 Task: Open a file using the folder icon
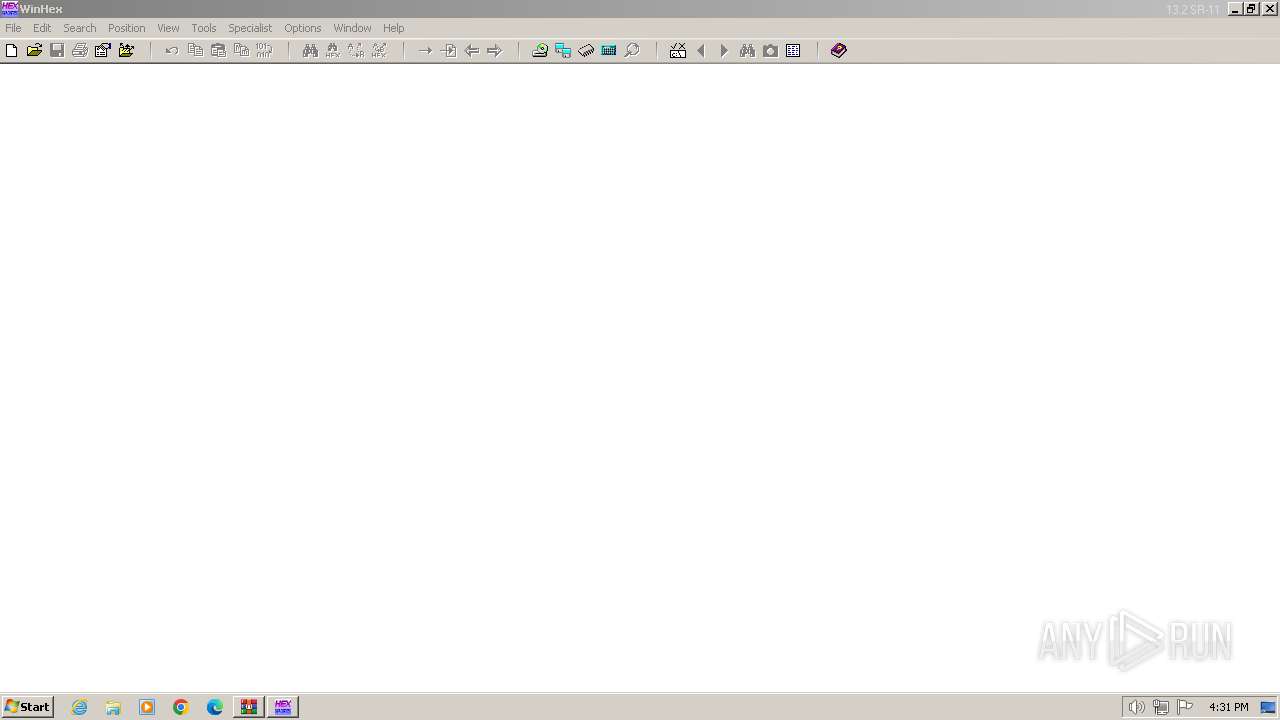point(34,50)
